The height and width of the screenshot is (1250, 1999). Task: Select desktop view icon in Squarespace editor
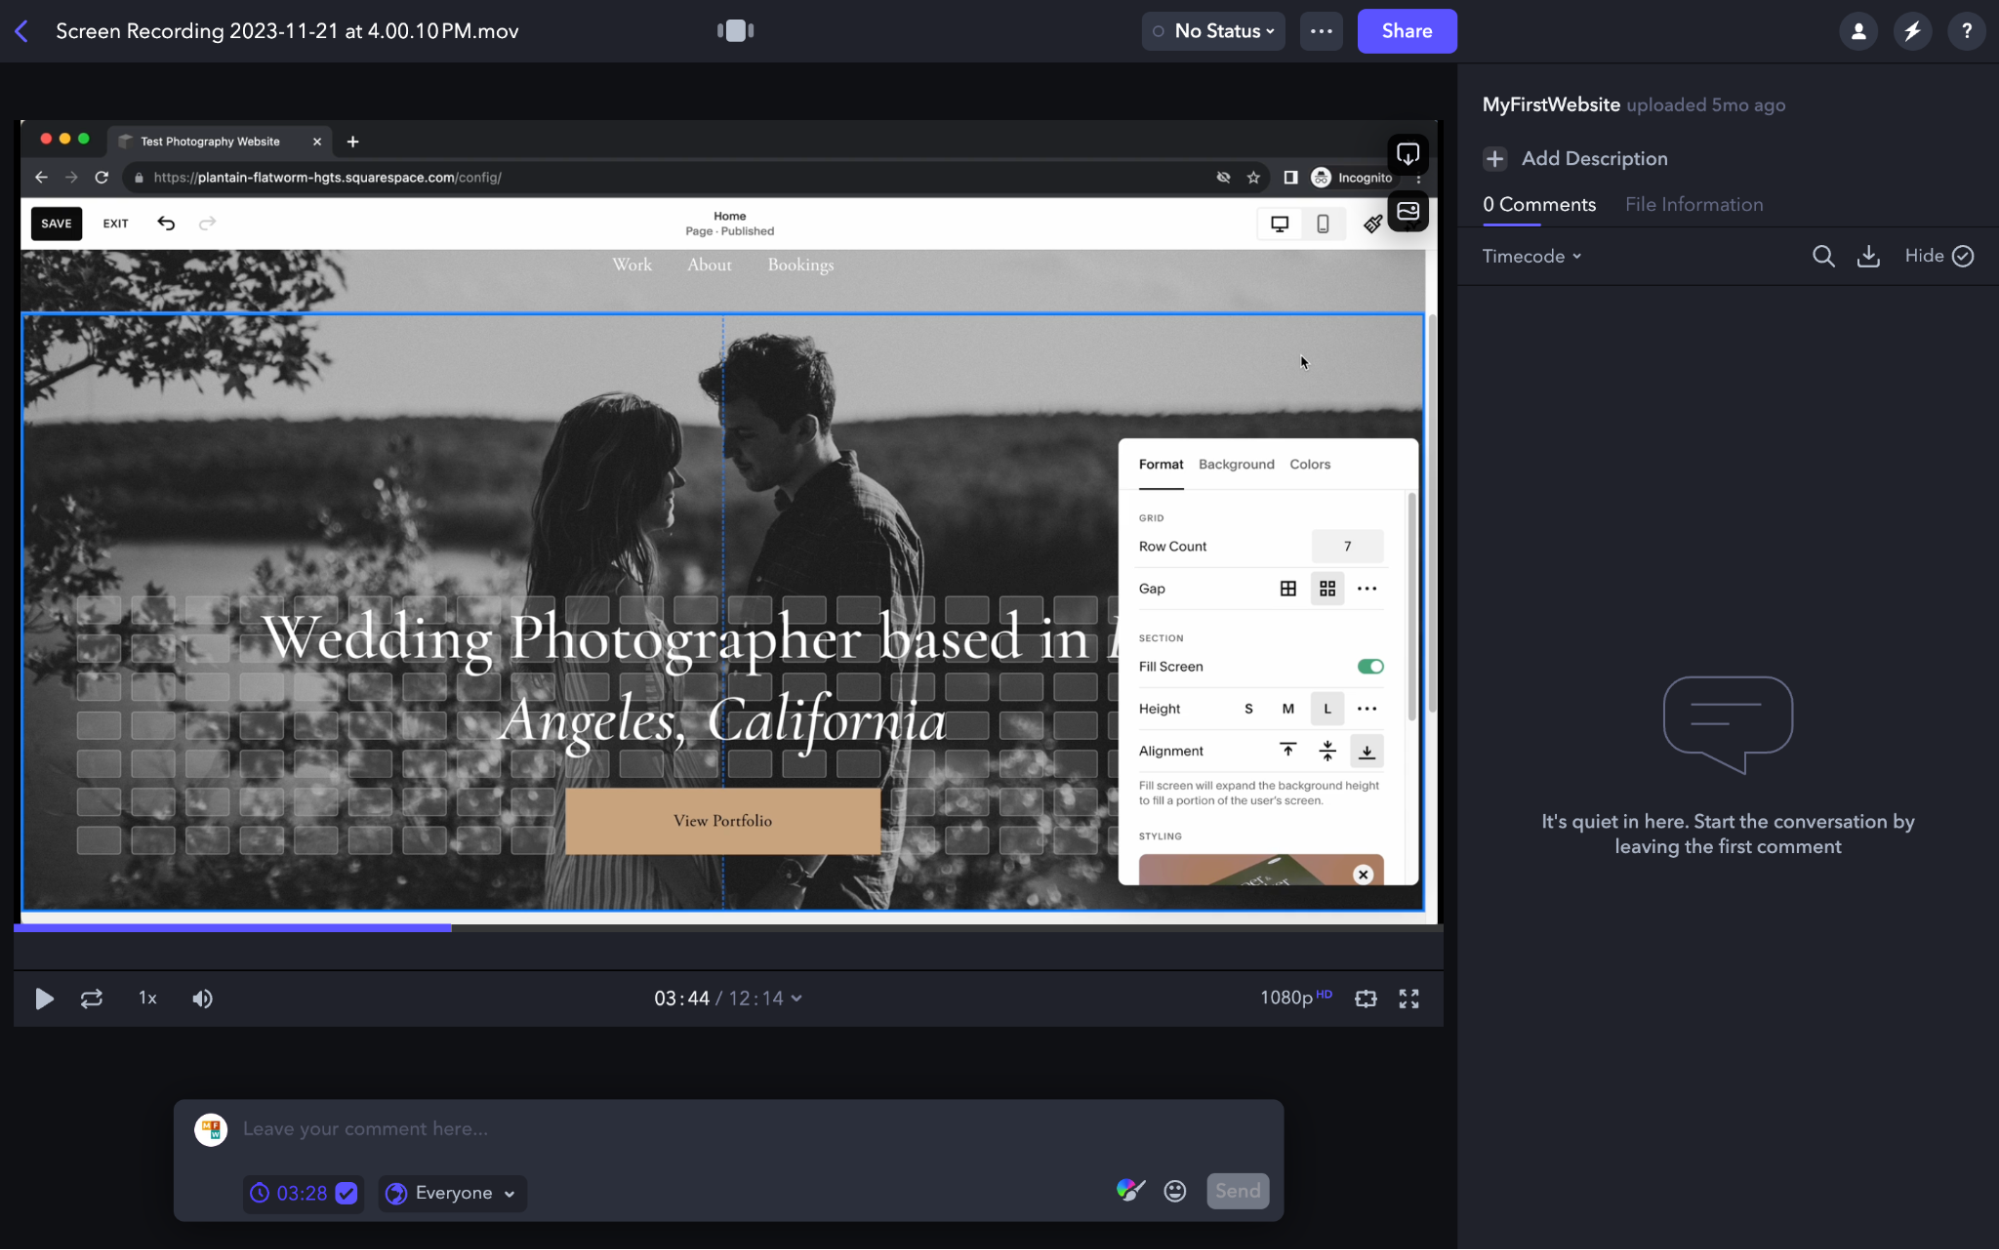1279,224
